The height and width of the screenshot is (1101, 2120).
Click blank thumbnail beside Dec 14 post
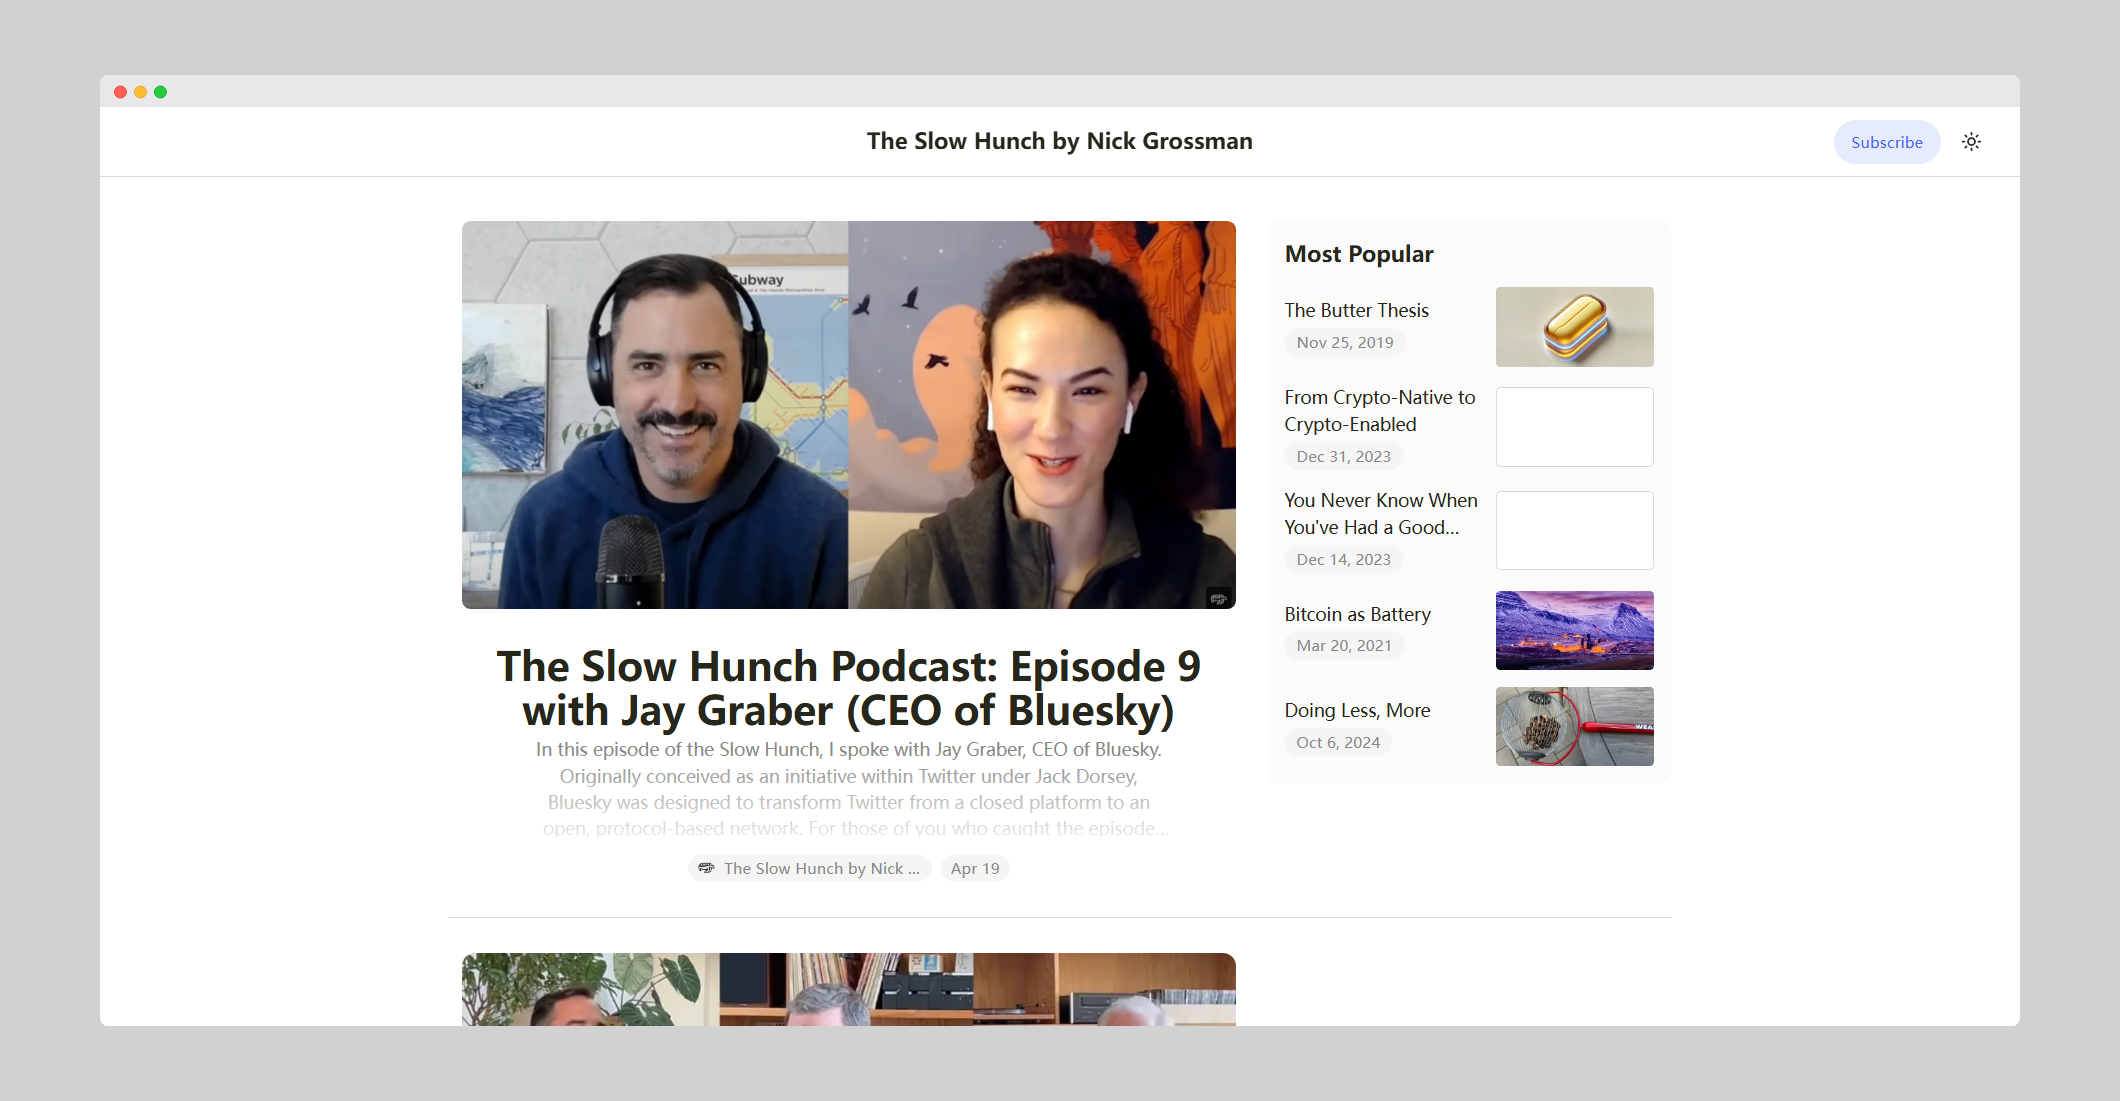pos(1574,530)
